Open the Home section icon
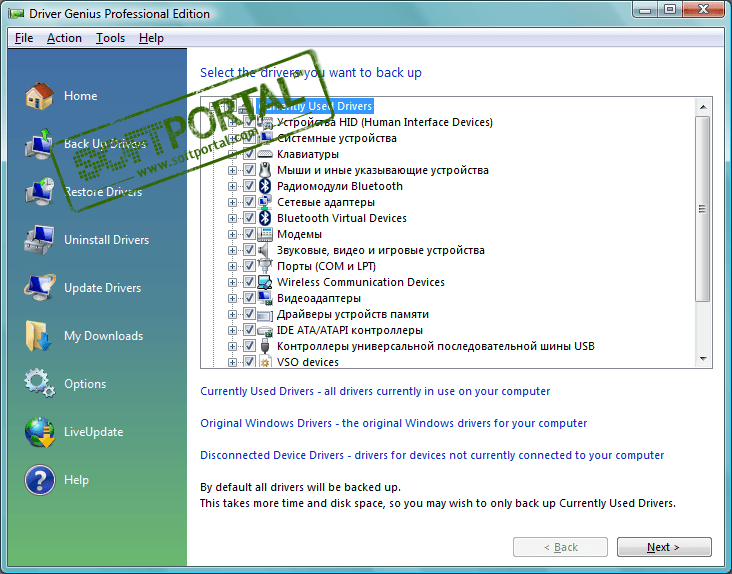Screen dimensions: 732x574 [x=39, y=96]
